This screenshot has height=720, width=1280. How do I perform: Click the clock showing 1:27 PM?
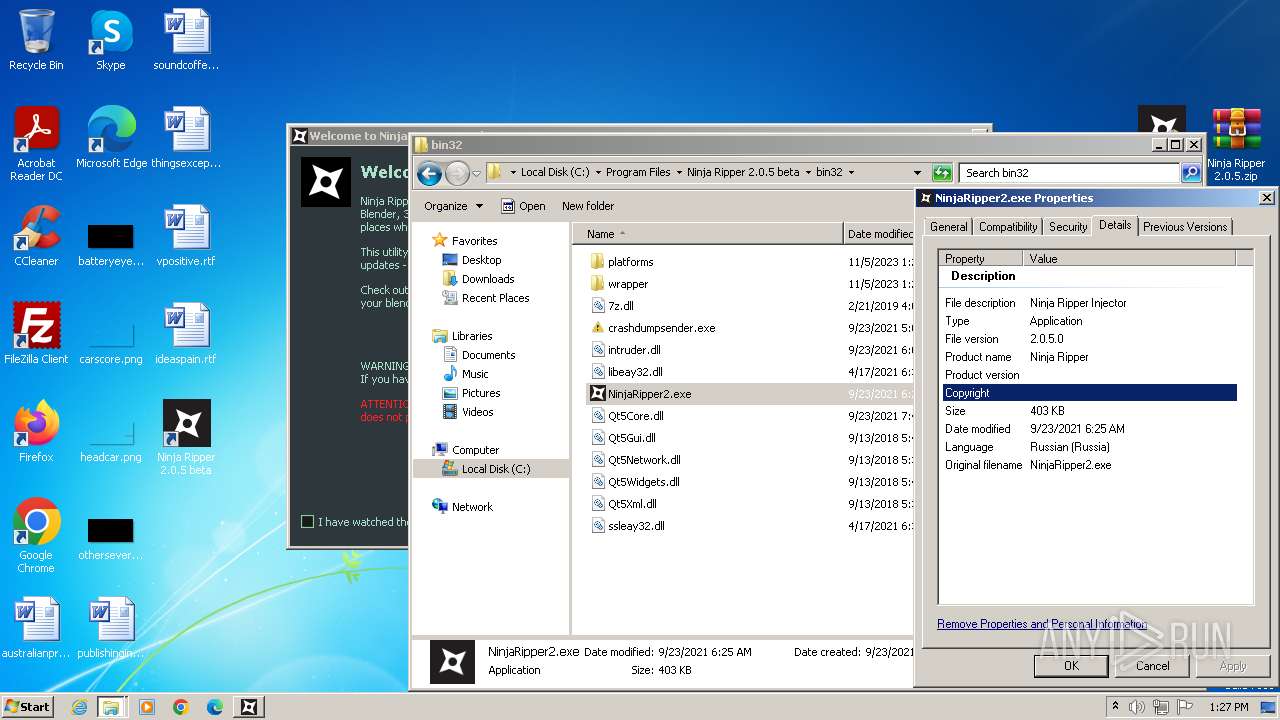click(1228, 707)
